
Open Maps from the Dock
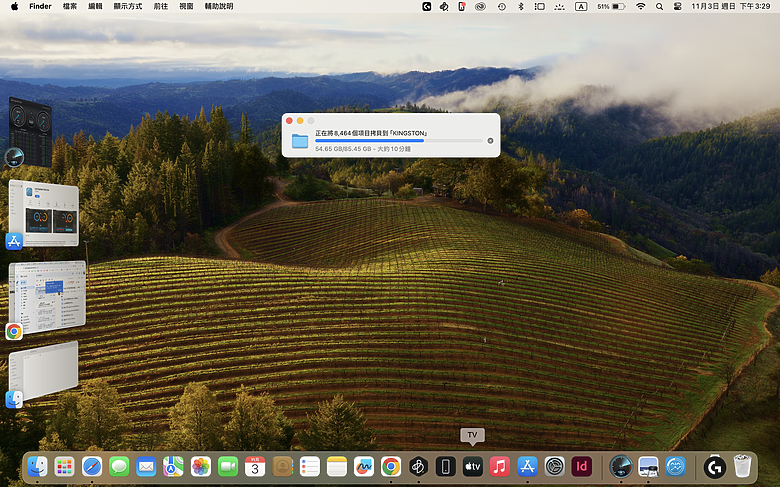tap(173, 467)
